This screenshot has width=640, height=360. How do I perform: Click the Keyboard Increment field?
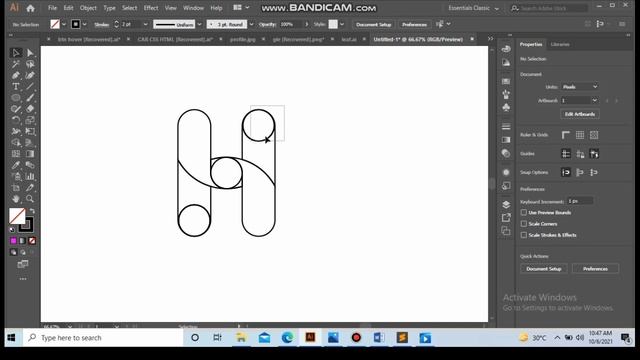[x=580, y=201]
